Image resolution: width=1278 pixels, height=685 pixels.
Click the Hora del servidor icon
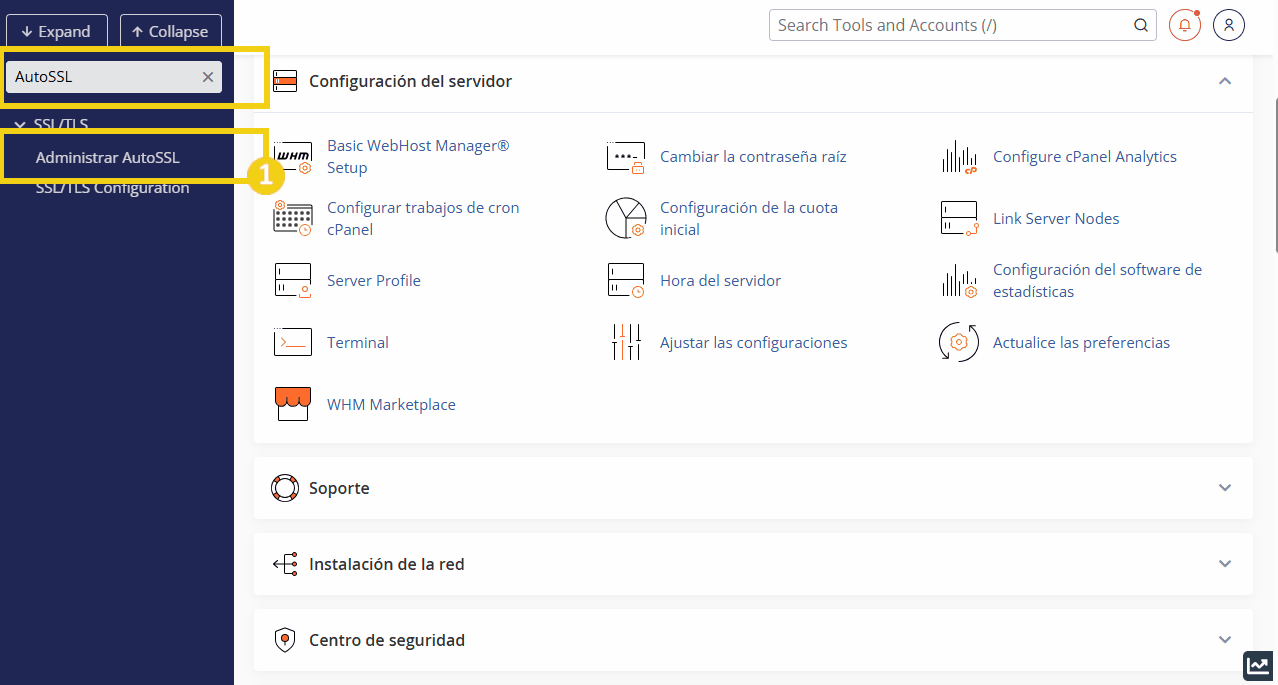(626, 280)
